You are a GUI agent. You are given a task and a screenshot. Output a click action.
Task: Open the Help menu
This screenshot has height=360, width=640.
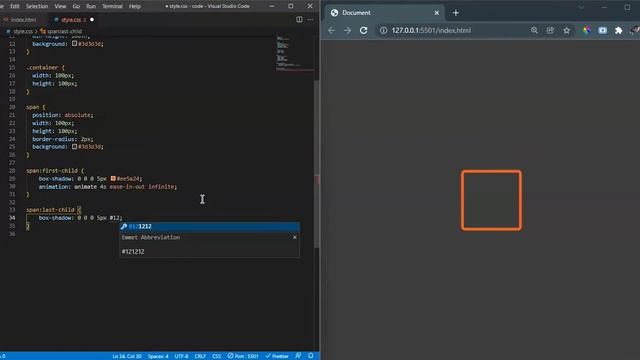pyautogui.click(x=134, y=6)
